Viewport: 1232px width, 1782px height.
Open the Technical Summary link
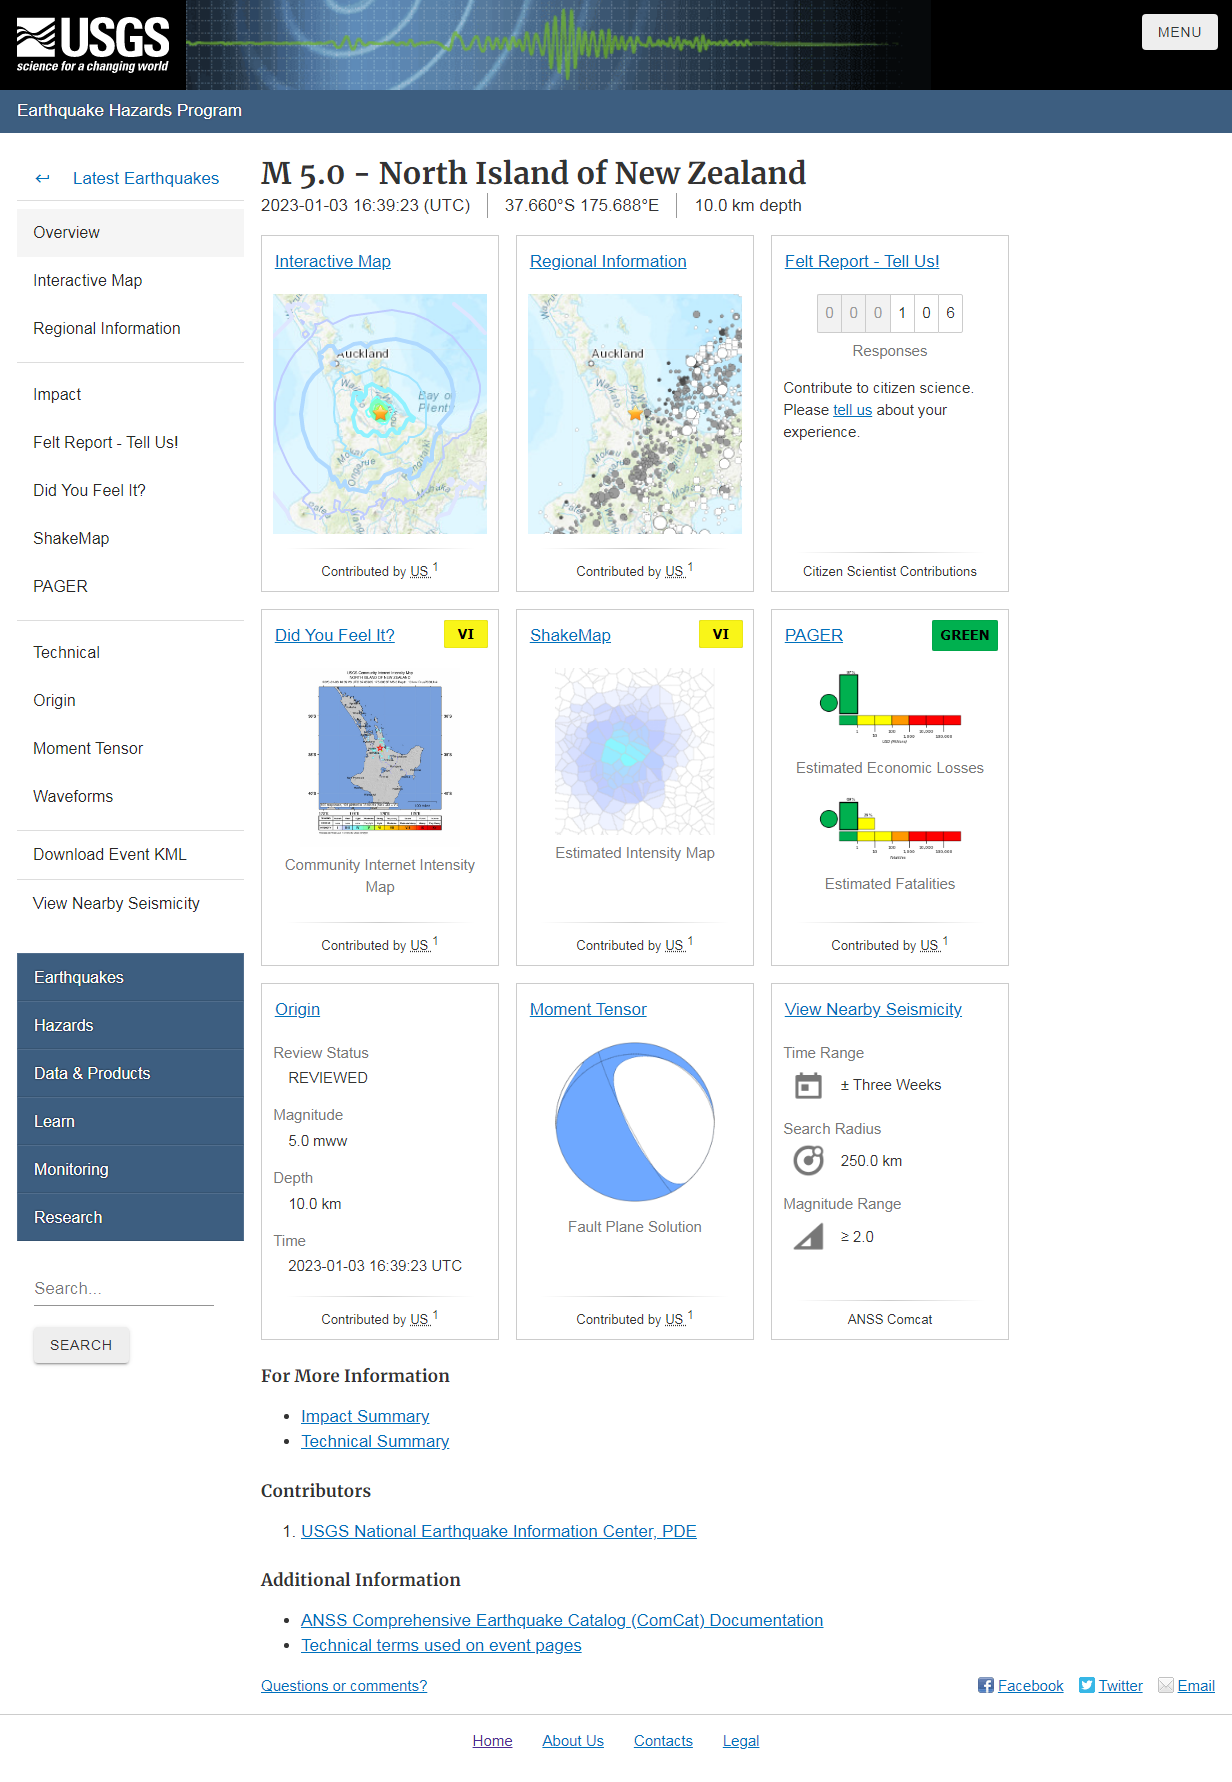[375, 1441]
